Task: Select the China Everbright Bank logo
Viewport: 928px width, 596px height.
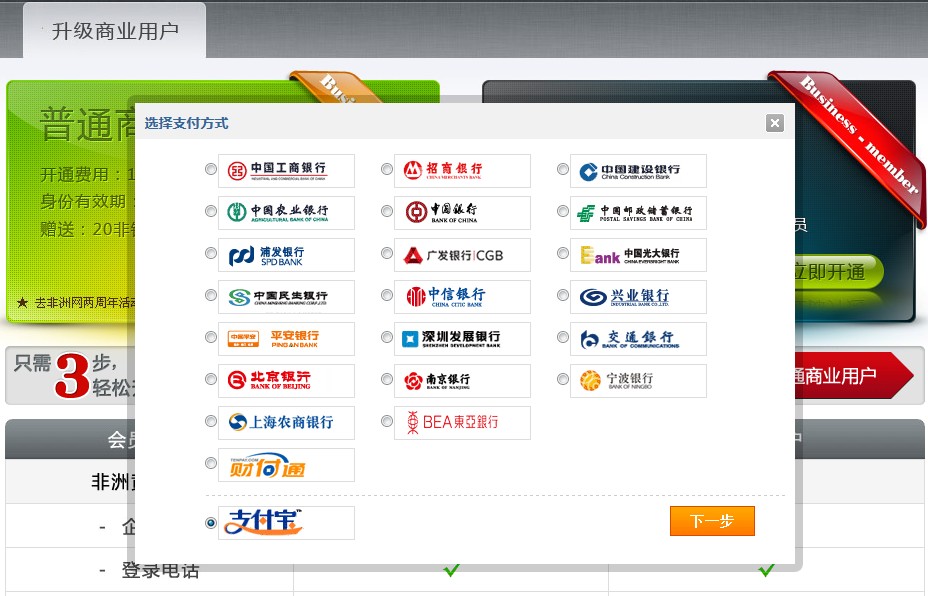Action: [x=638, y=255]
